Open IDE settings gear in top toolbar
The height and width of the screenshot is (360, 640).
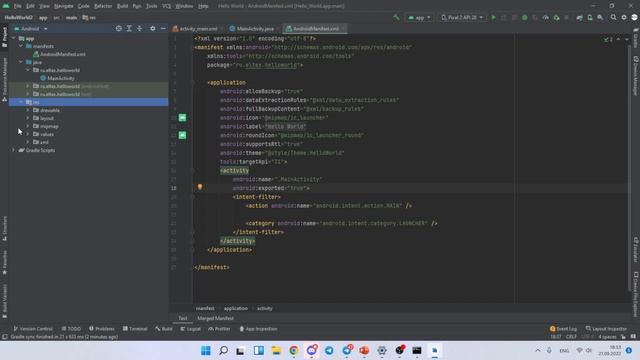(x=624, y=18)
